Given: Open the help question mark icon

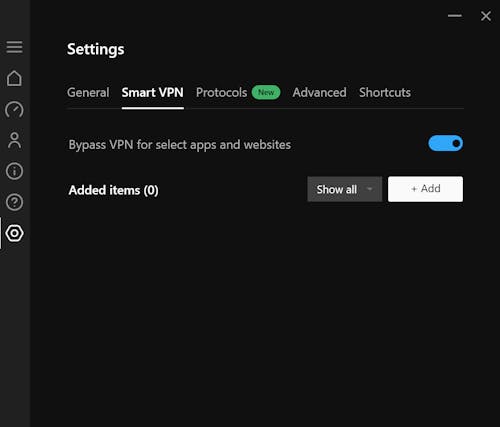Looking at the screenshot, I should [14, 202].
